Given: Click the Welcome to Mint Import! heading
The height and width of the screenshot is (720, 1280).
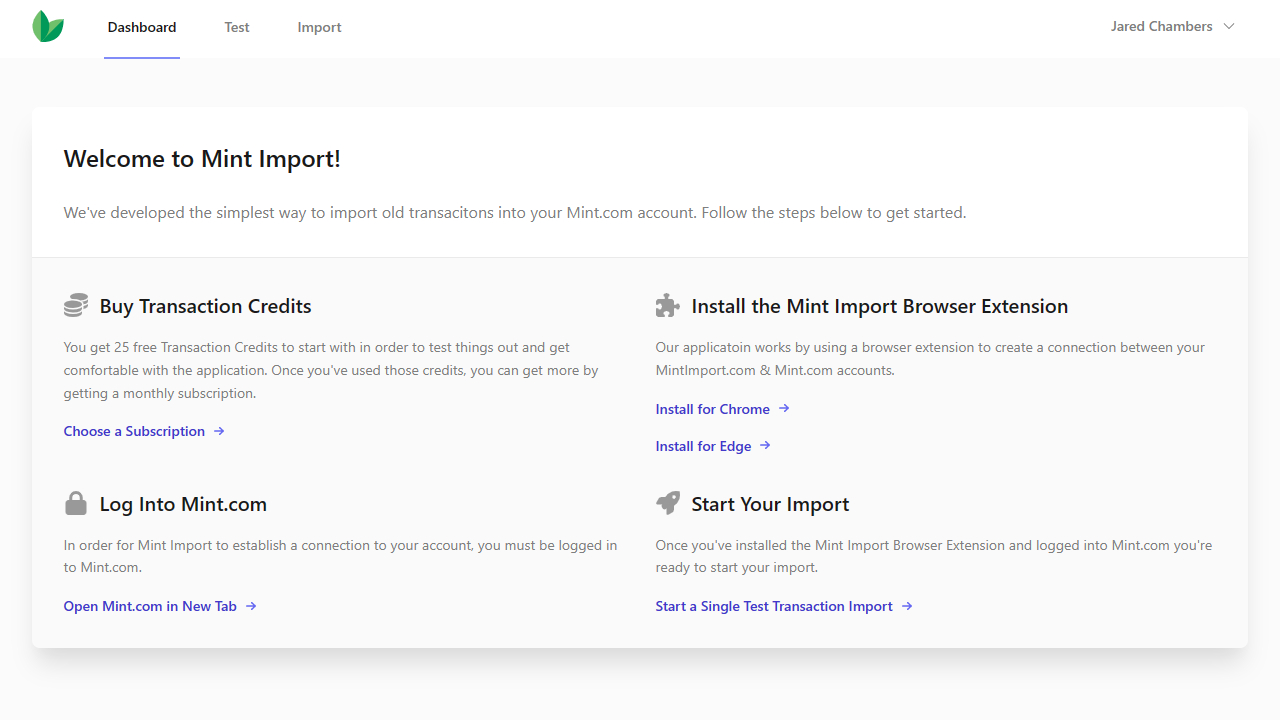Looking at the screenshot, I should pos(202,158).
